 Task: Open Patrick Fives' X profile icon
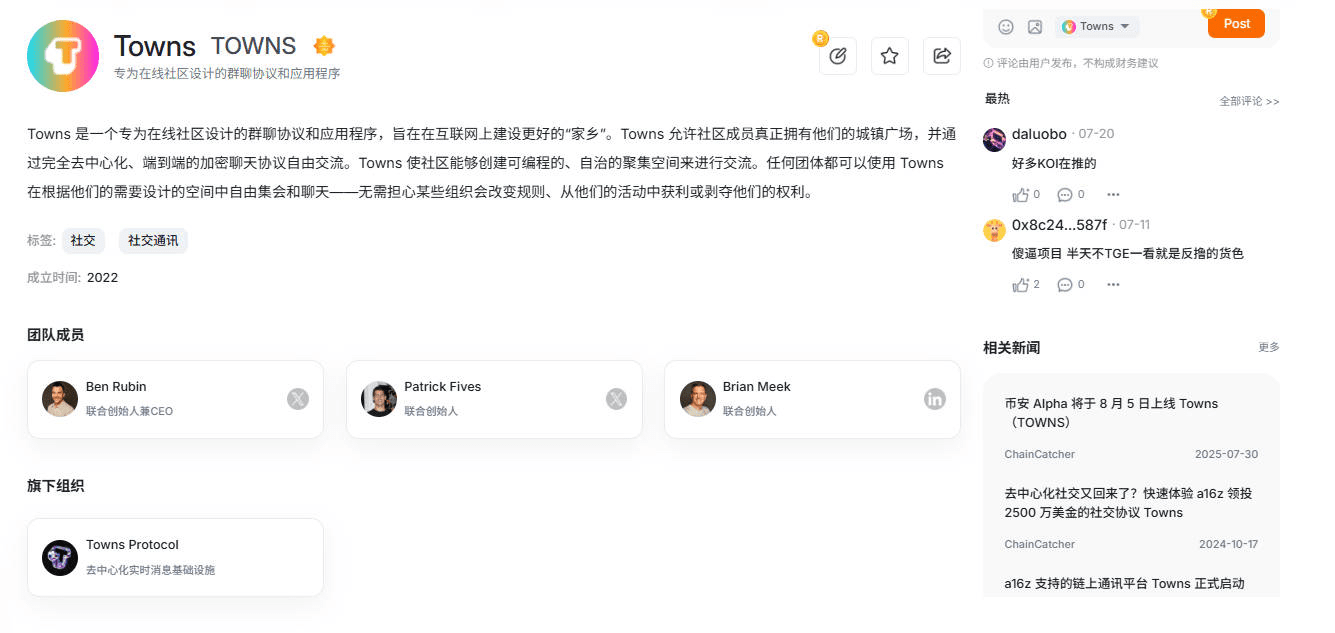pos(616,399)
